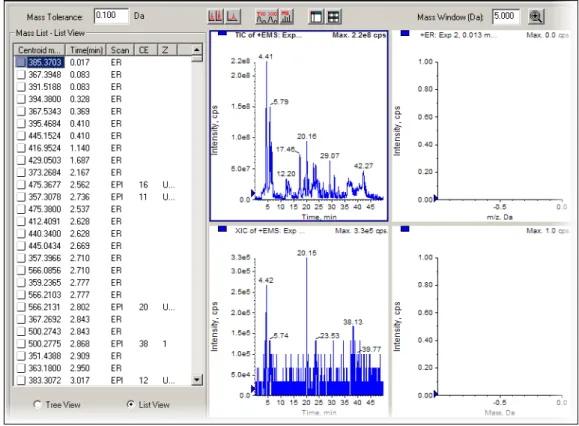
Task: Click time value 2.562 in mass list
Action: tap(80, 185)
